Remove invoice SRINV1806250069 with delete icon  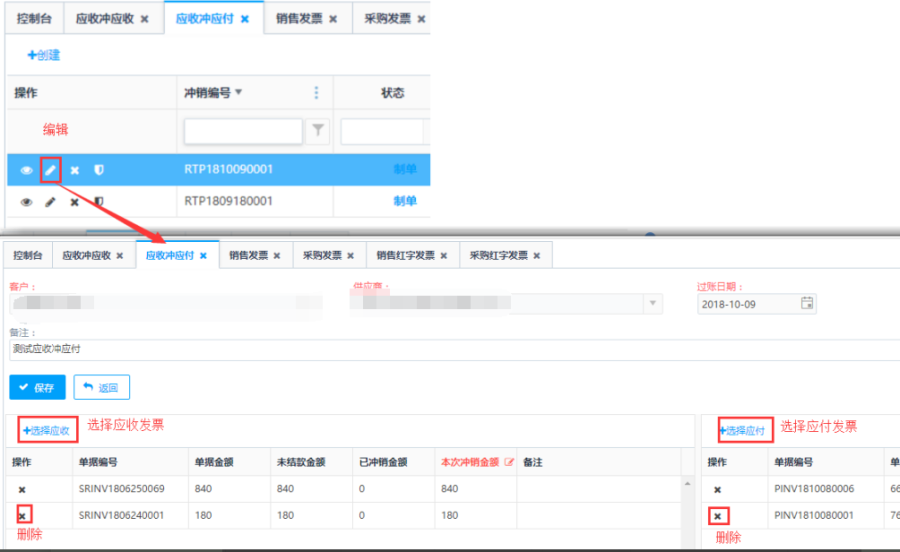(x=22, y=490)
